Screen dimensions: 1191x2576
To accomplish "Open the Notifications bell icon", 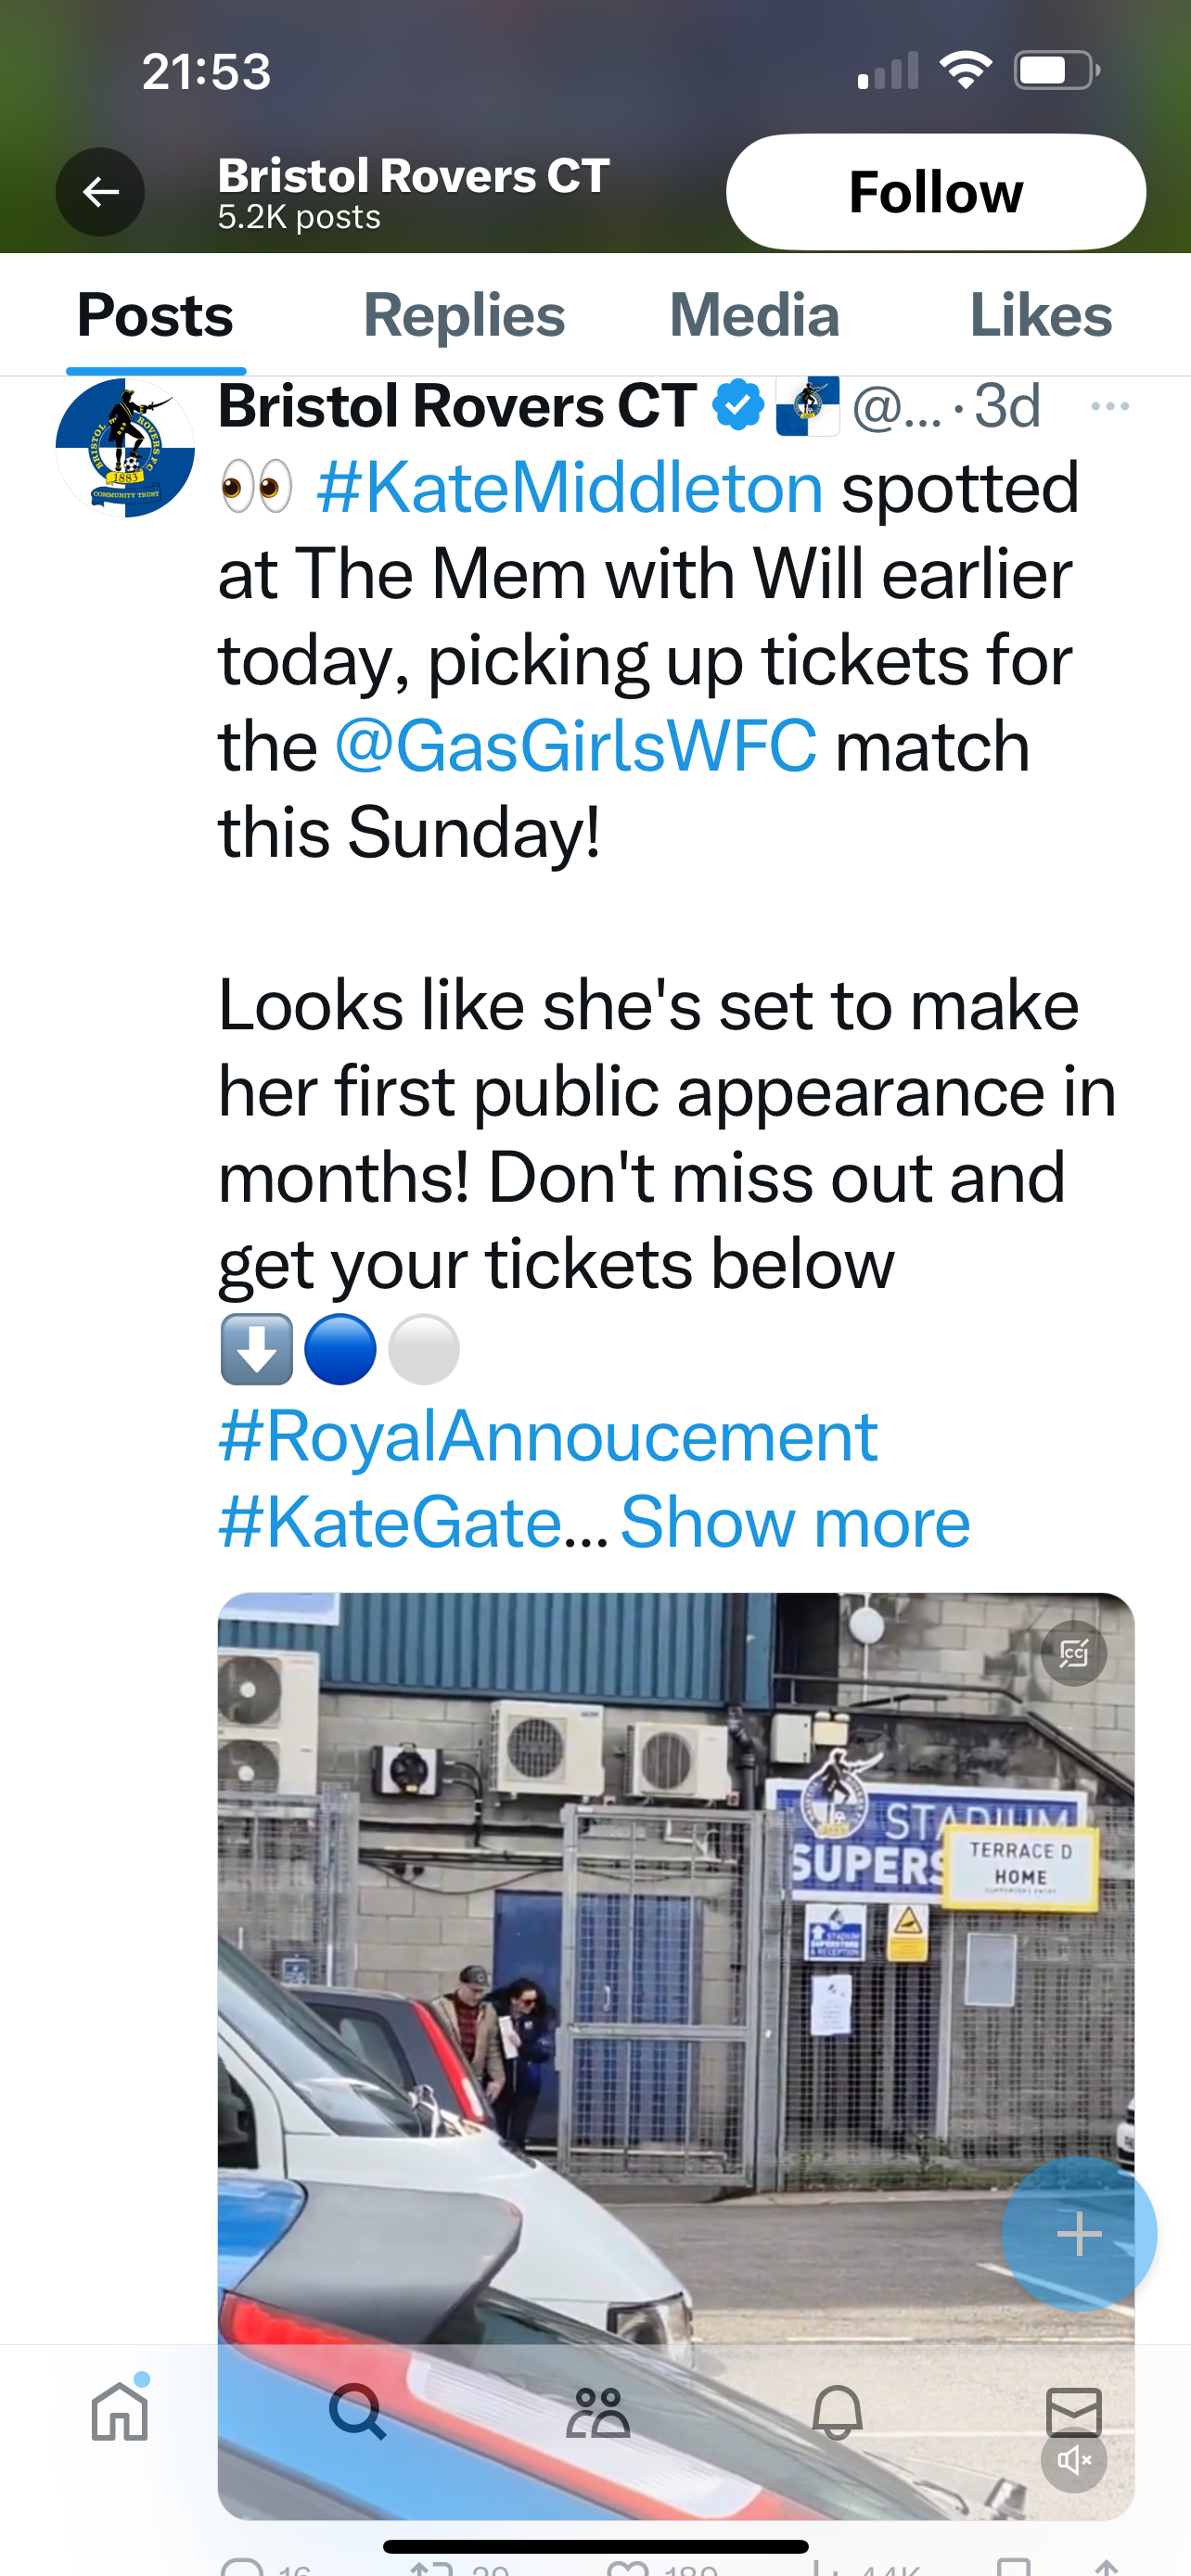I will 837,2412.
